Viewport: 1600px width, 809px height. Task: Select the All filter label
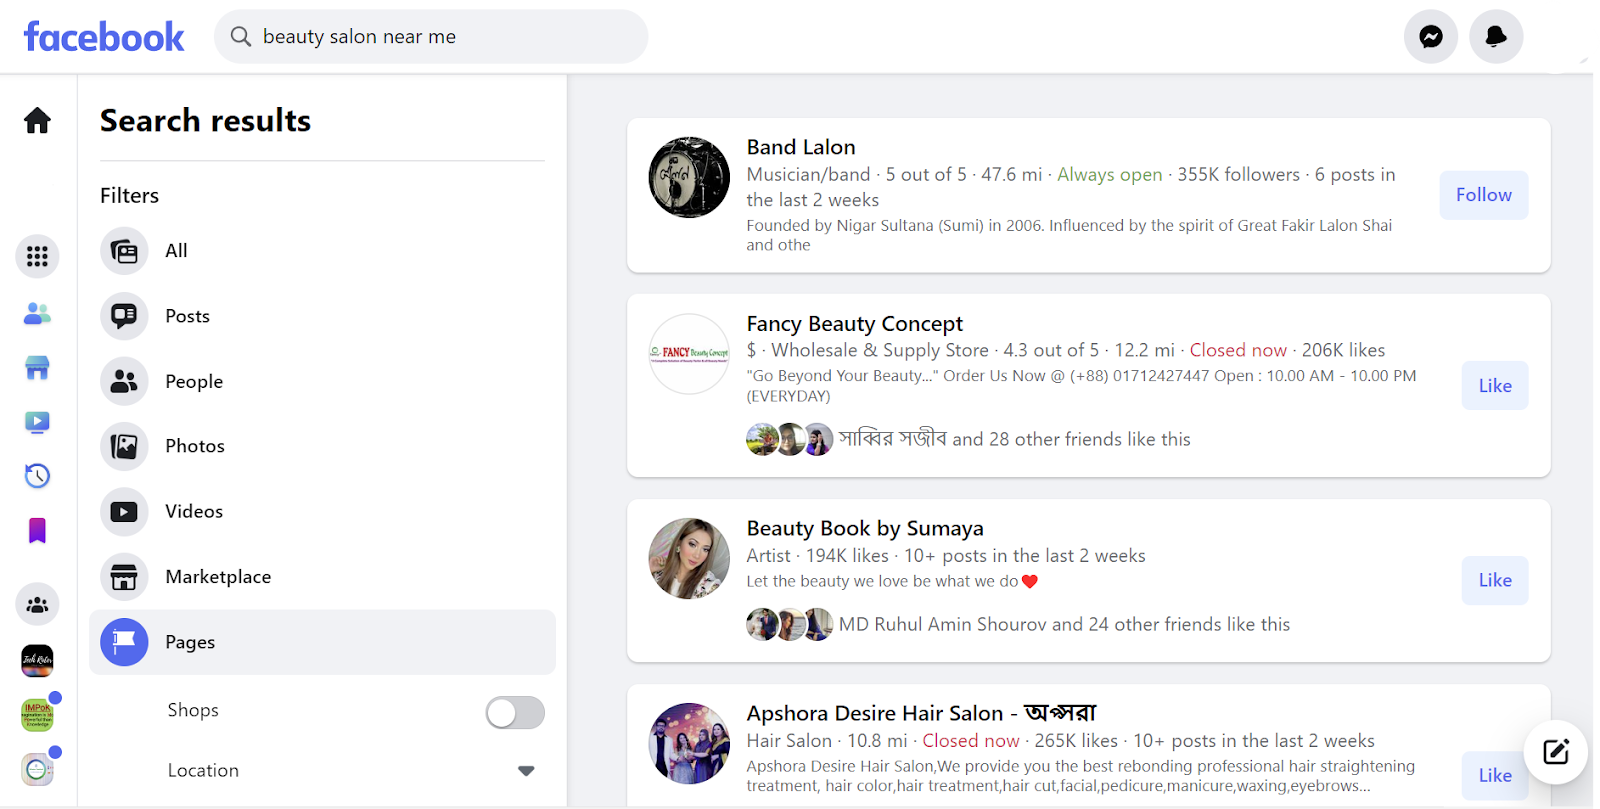(x=177, y=251)
